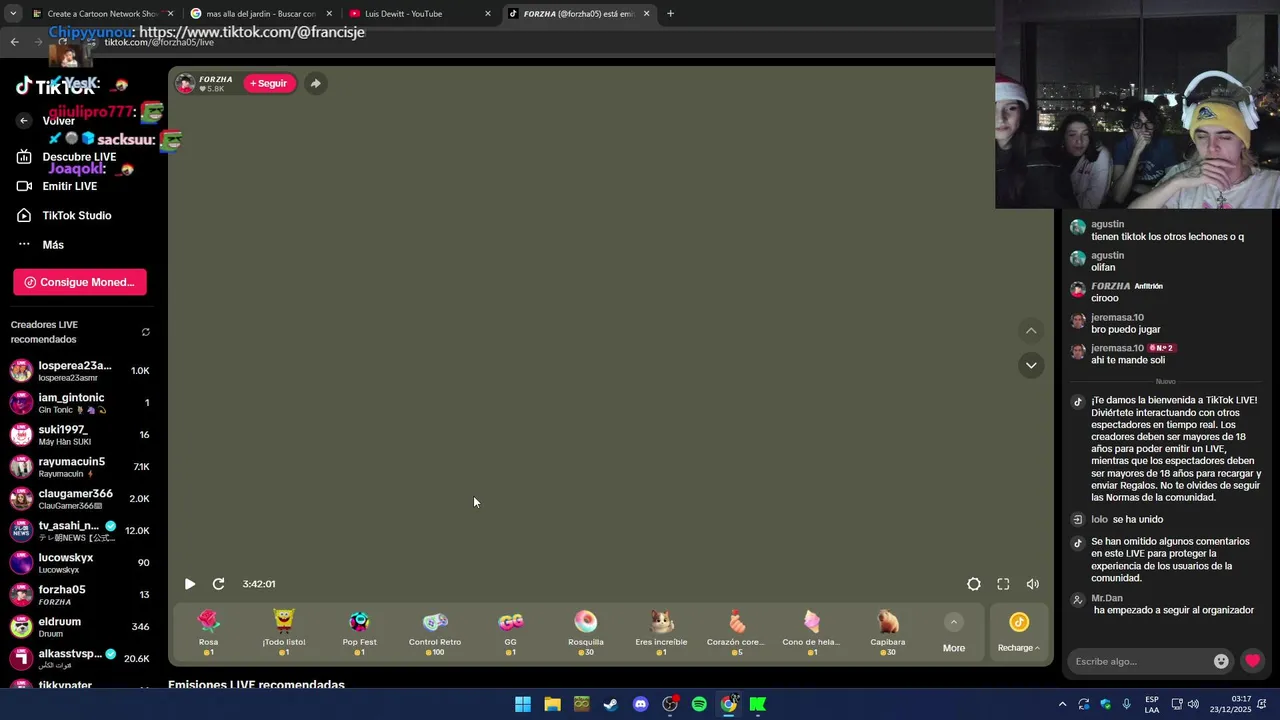The width and height of the screenshot is (1280, 720).
Task: Share the FORZHA live with arrow icon
Action: (315, 83)
